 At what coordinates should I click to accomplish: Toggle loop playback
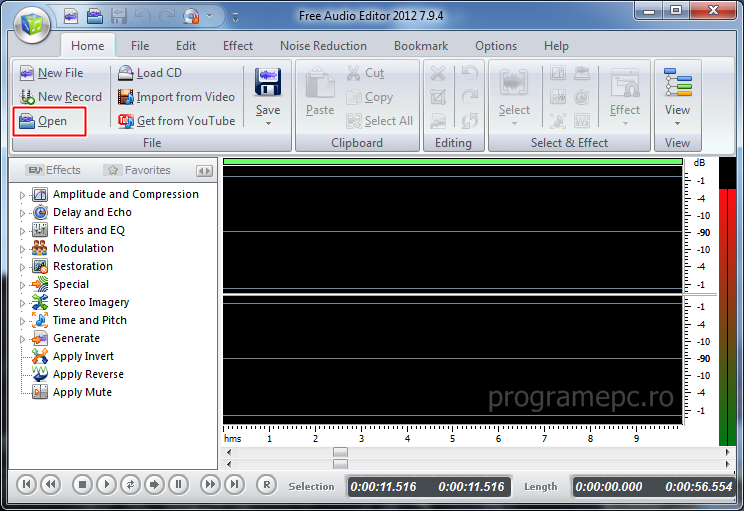(x=130, y=484)
